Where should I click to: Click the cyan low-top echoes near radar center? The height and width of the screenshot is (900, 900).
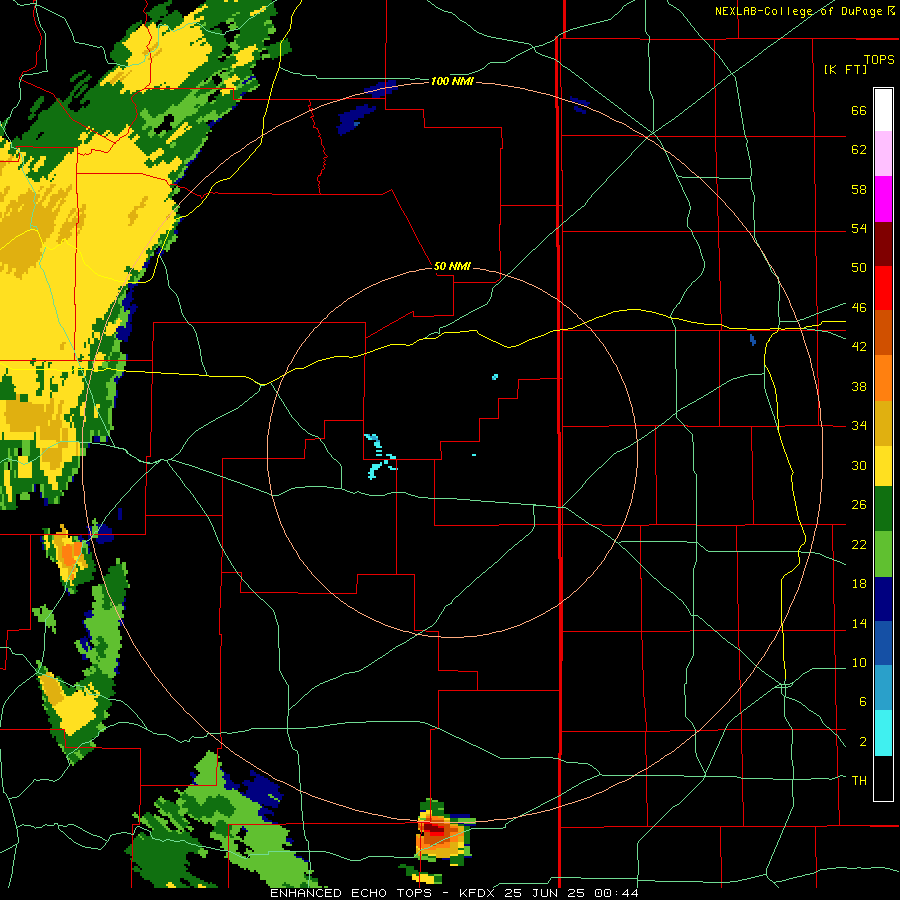(x=379, y=456)
